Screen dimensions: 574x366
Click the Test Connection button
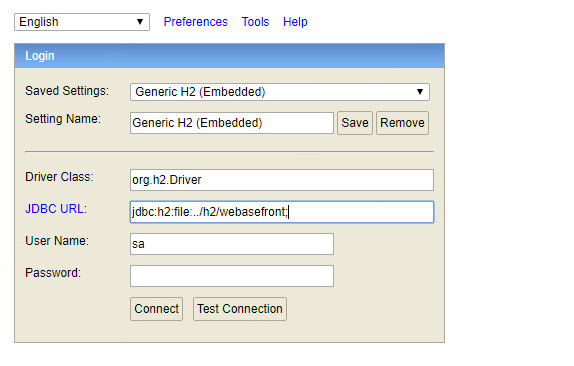pyautogui.click(x=240, y=309)
